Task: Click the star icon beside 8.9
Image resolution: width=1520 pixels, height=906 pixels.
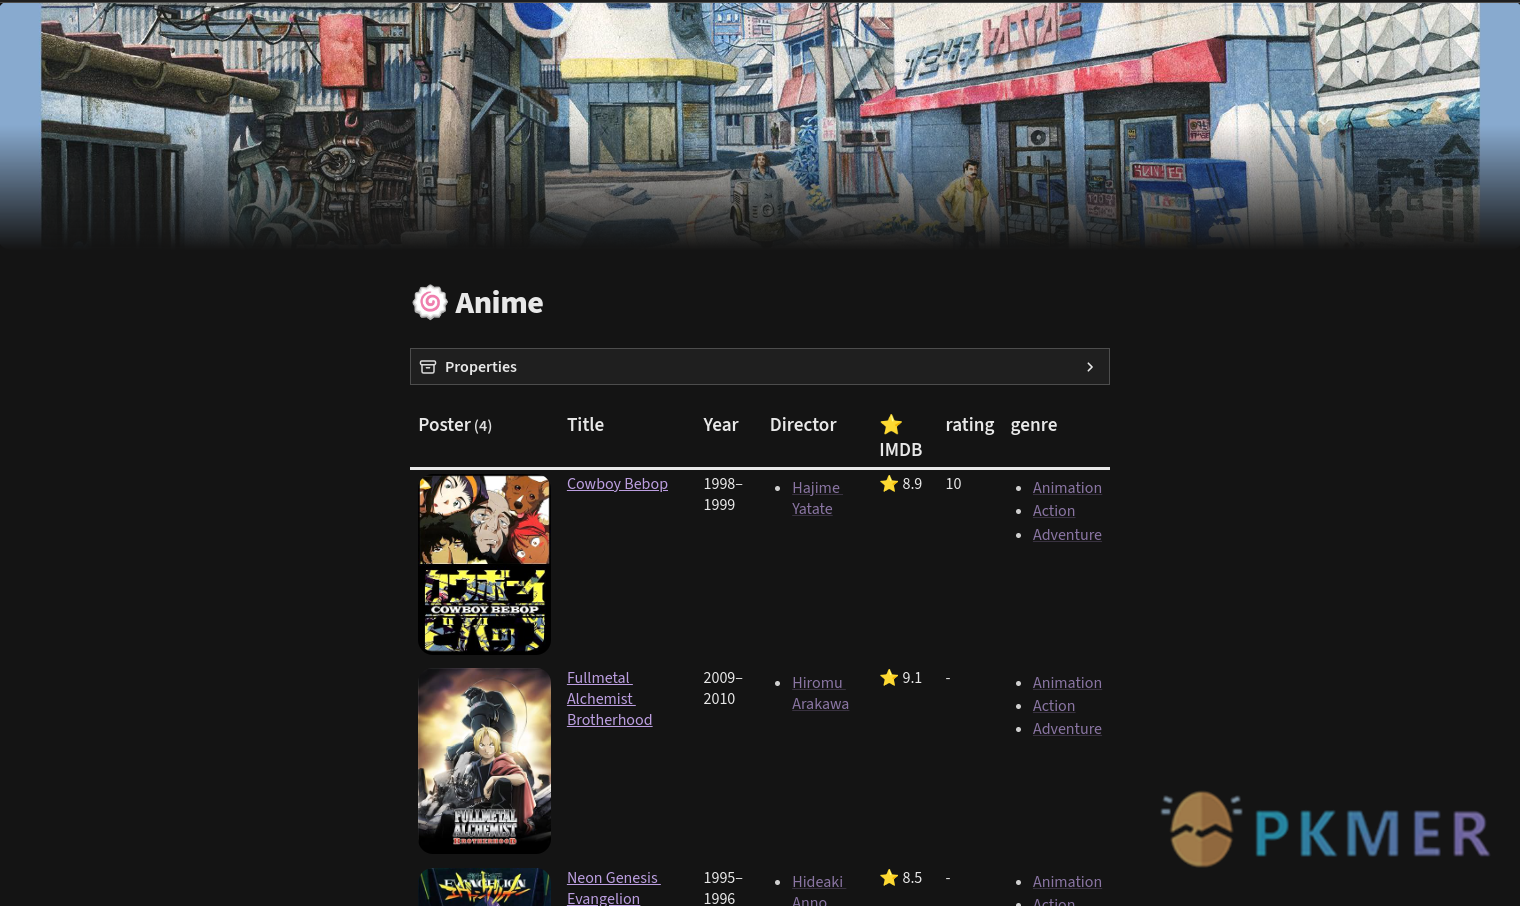Action: [x=889, y=484]
